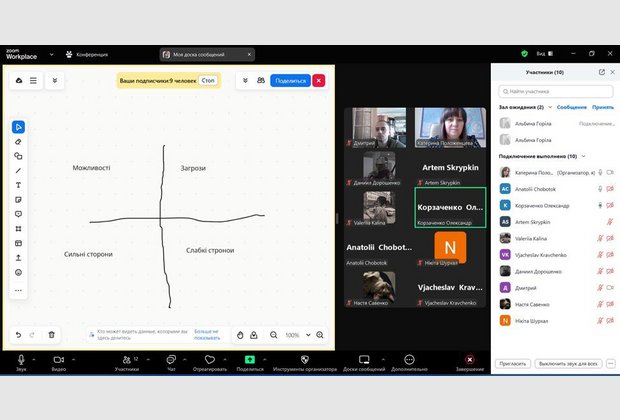Open the emoji/stickers tool

coord(18,272)
